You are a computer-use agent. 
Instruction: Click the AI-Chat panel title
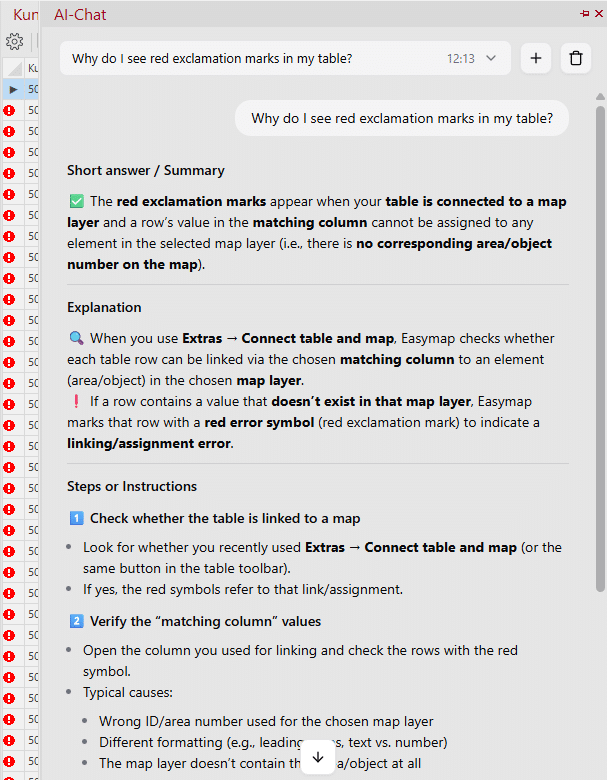pyautogui.click(x=80, y=14)
